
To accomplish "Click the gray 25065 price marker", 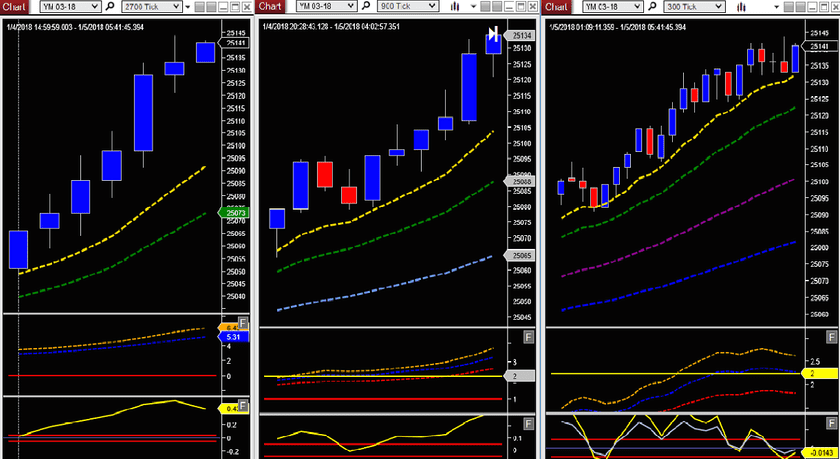I will tap(519, 255).
